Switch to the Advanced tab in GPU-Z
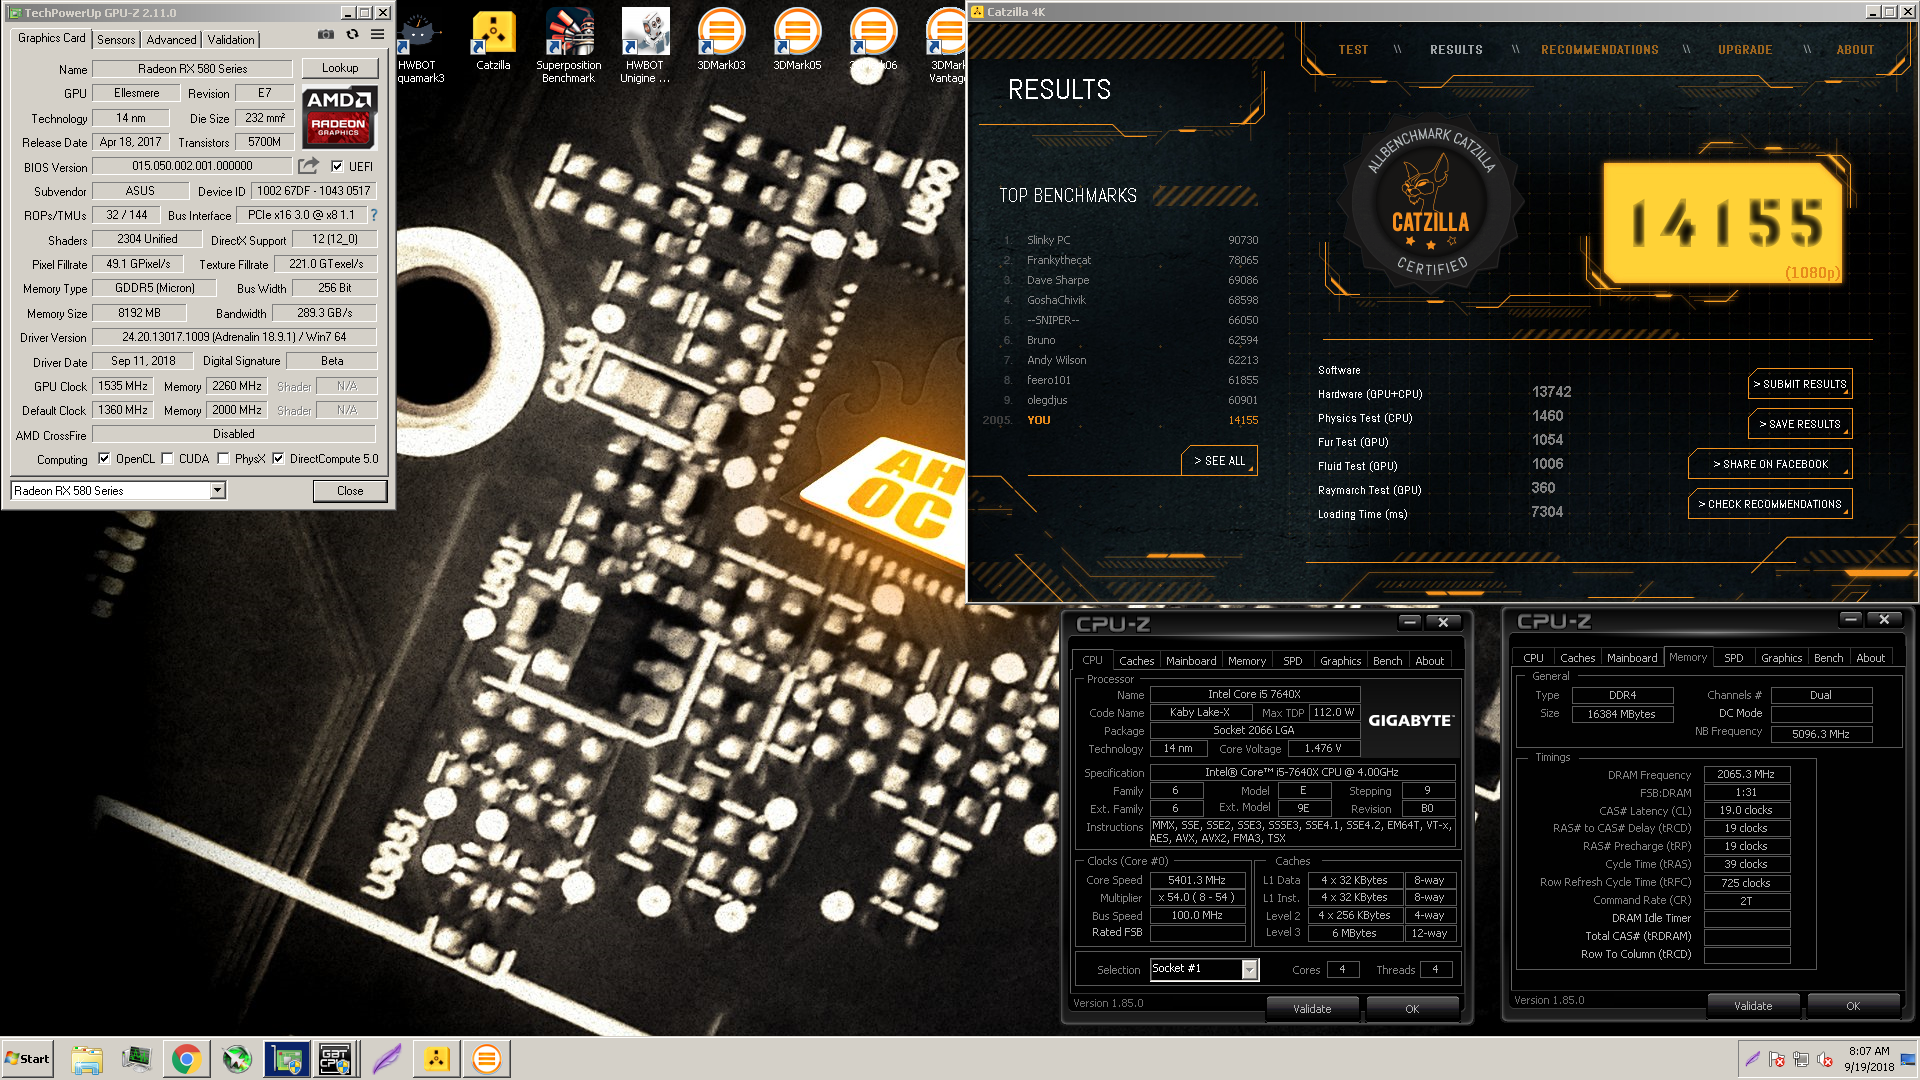1920x1080 pixels. coord(171,40)
